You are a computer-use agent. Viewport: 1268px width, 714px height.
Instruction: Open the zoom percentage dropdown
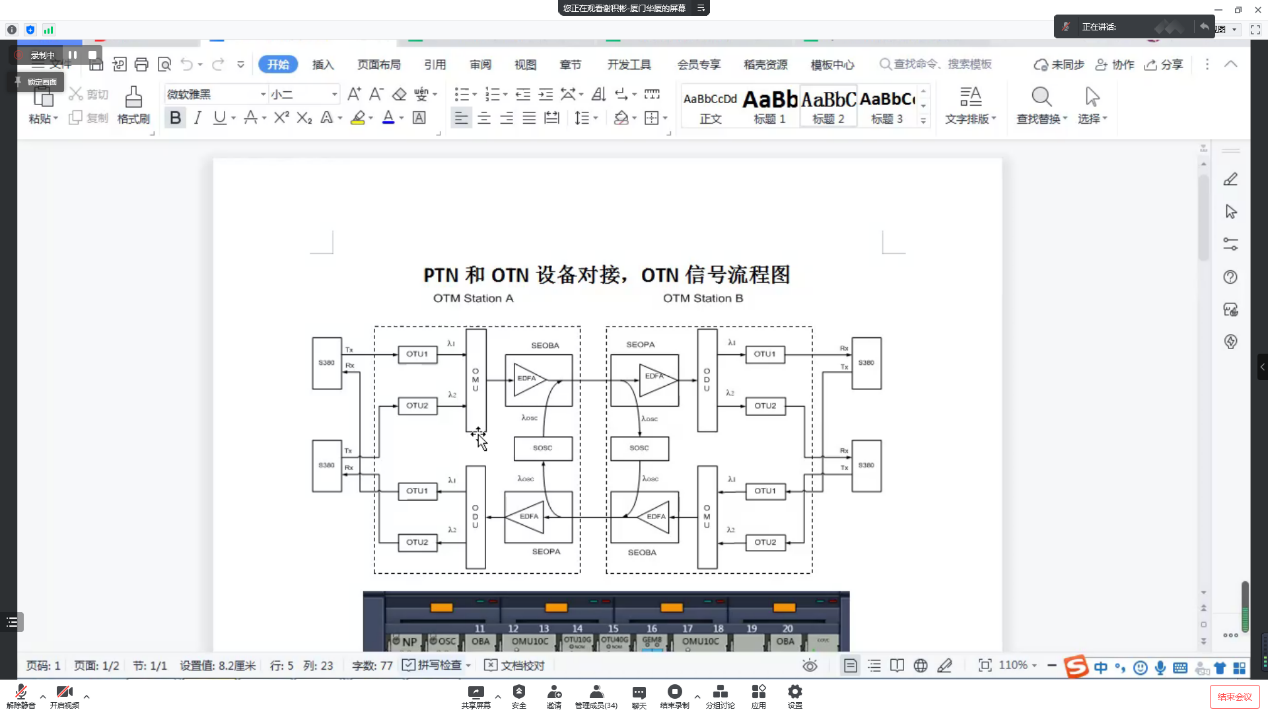tap(1036, 665)
